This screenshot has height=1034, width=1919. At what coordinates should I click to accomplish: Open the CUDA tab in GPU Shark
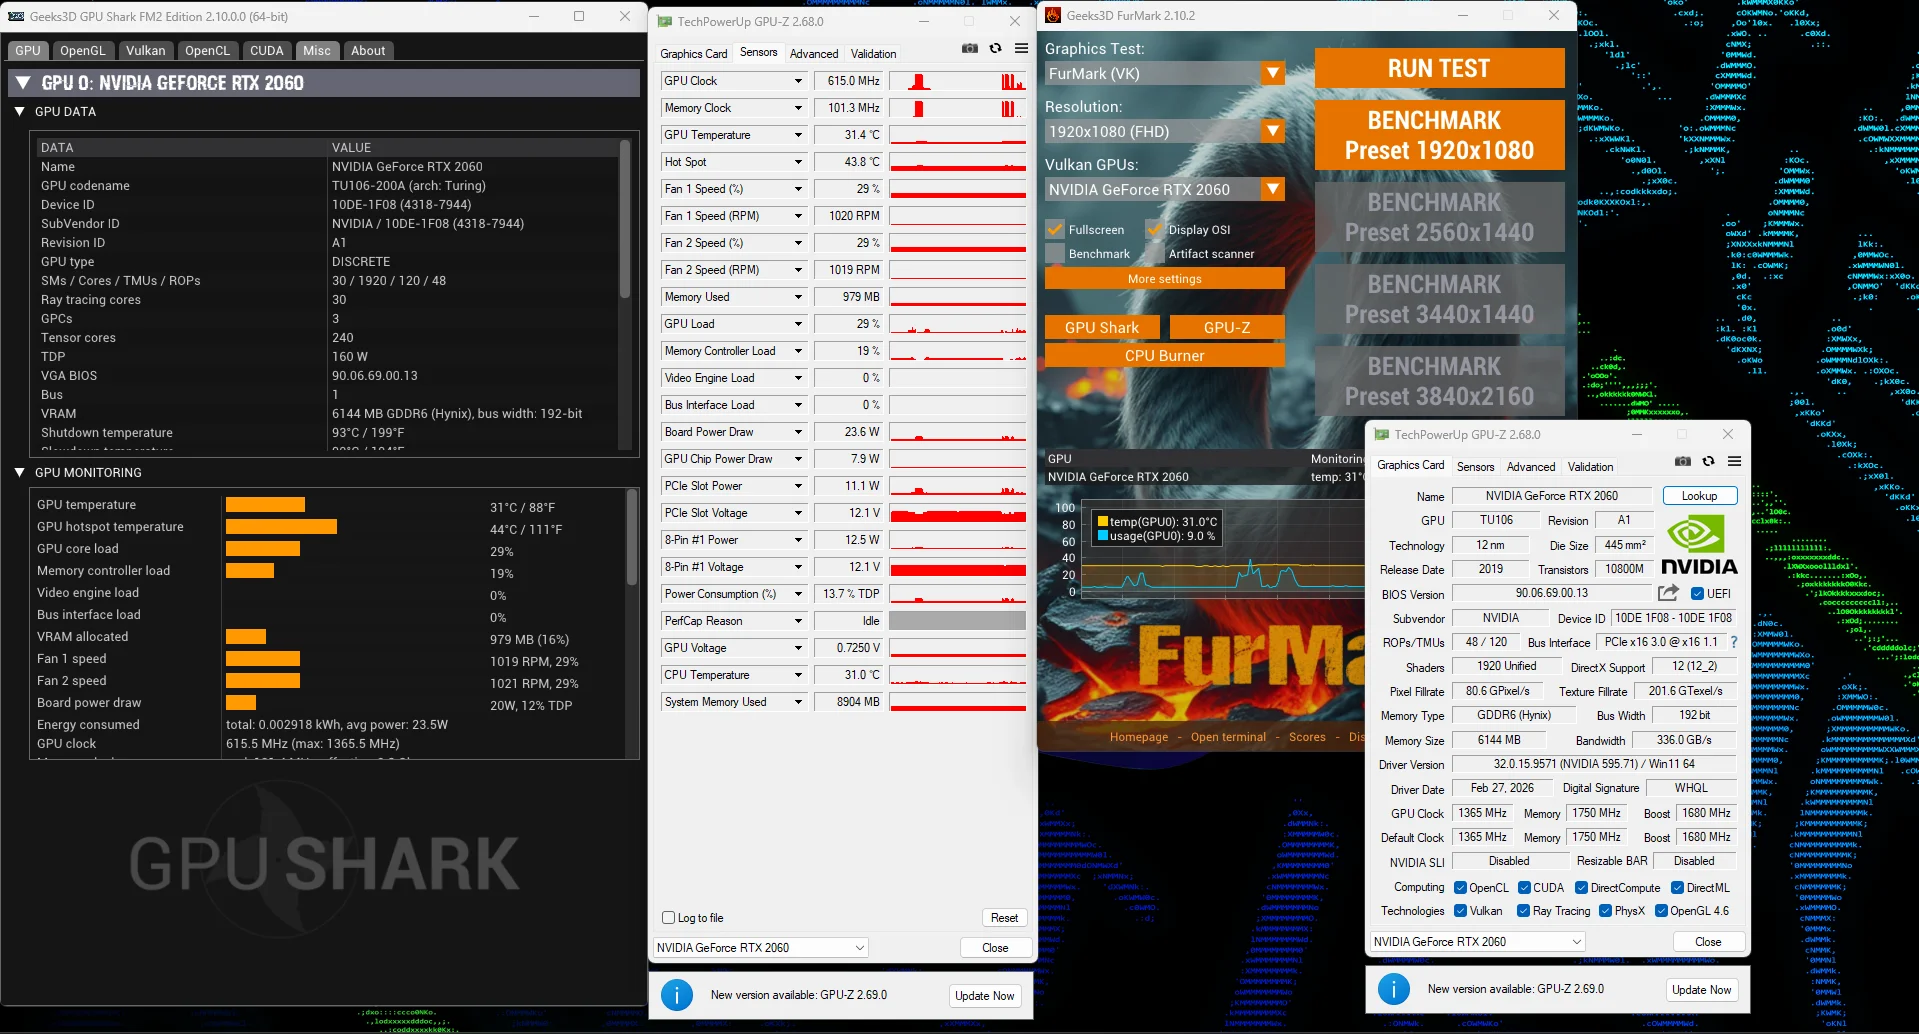coord(266,51)
